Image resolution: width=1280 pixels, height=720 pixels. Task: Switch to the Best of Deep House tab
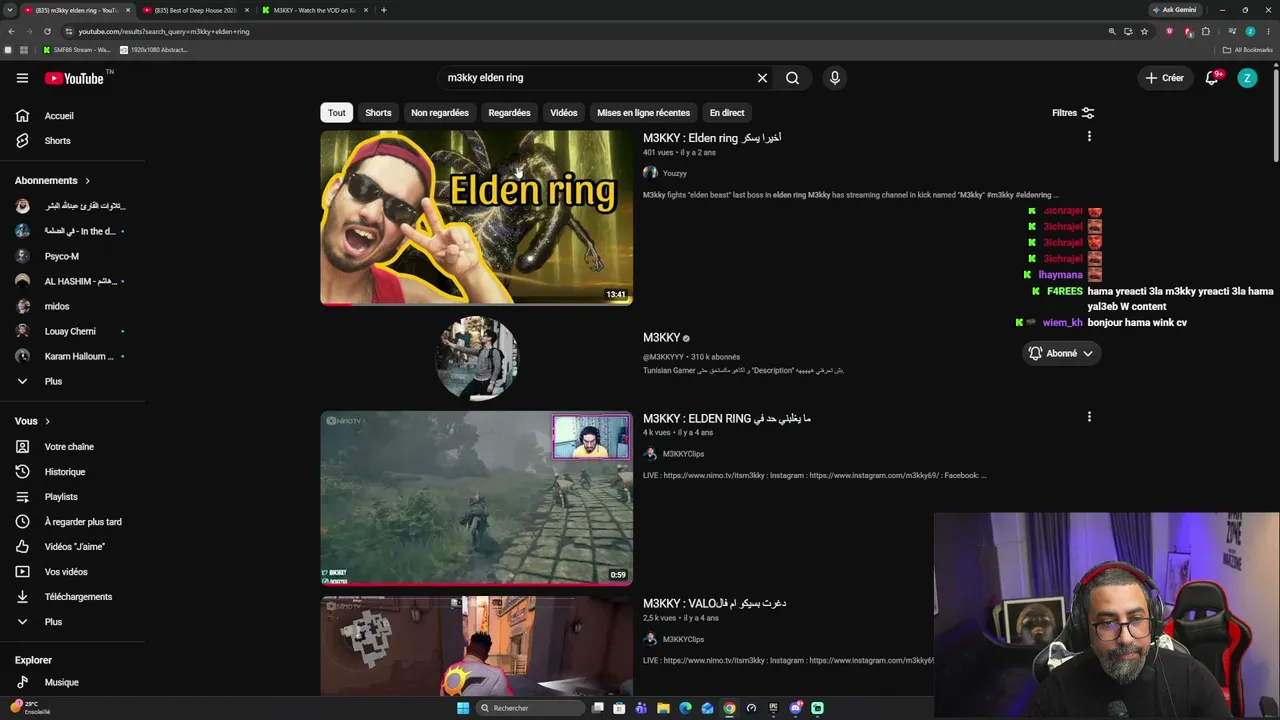click(195, 10)
